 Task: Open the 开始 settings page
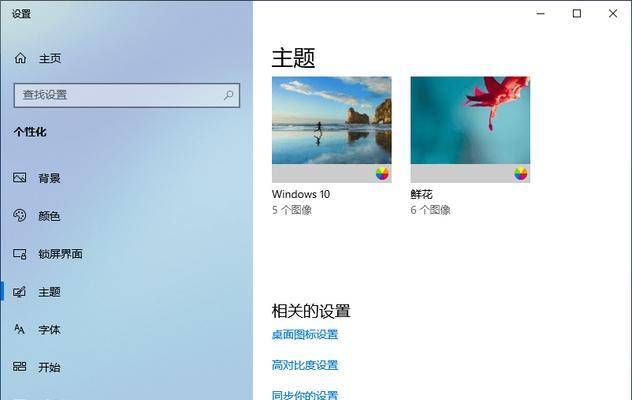pyautogui.click(x=49, y=367)
